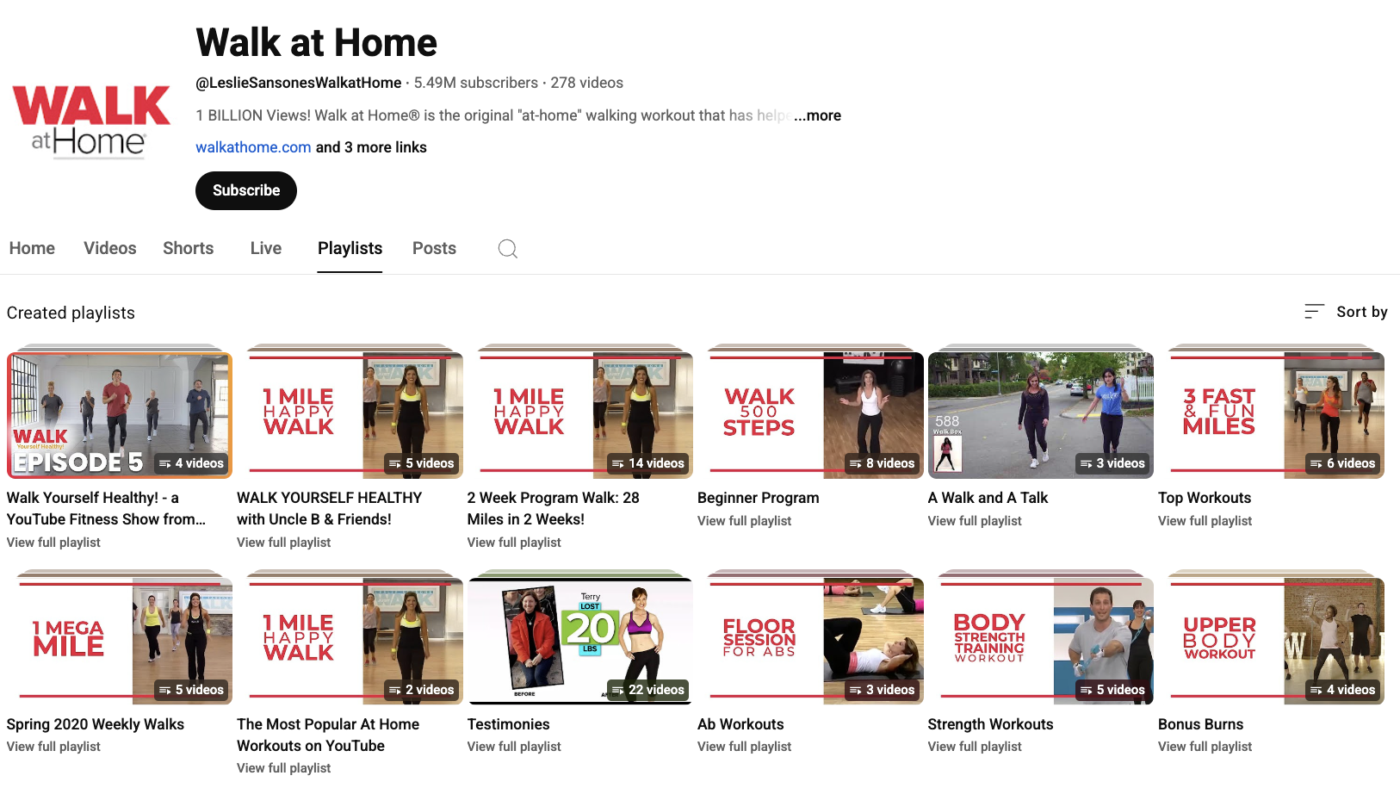1400x788 pixels.
Task: Click 'WALK YOURSELF HEALTHY with Uncle B & Friends!' title
Action: (329, 508)
